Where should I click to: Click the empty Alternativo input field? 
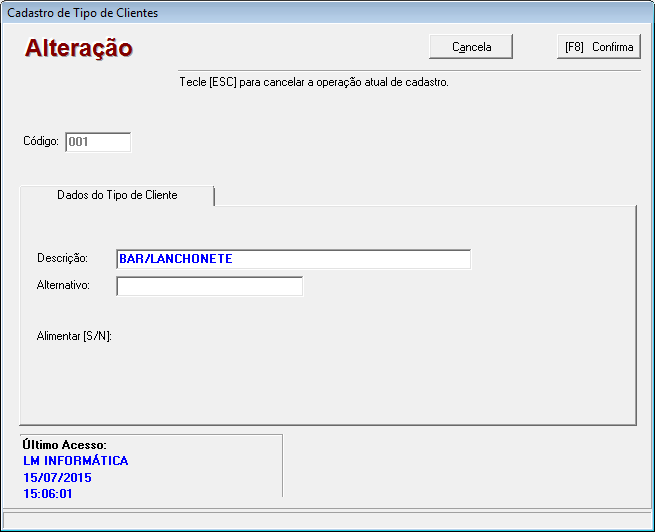209,287
